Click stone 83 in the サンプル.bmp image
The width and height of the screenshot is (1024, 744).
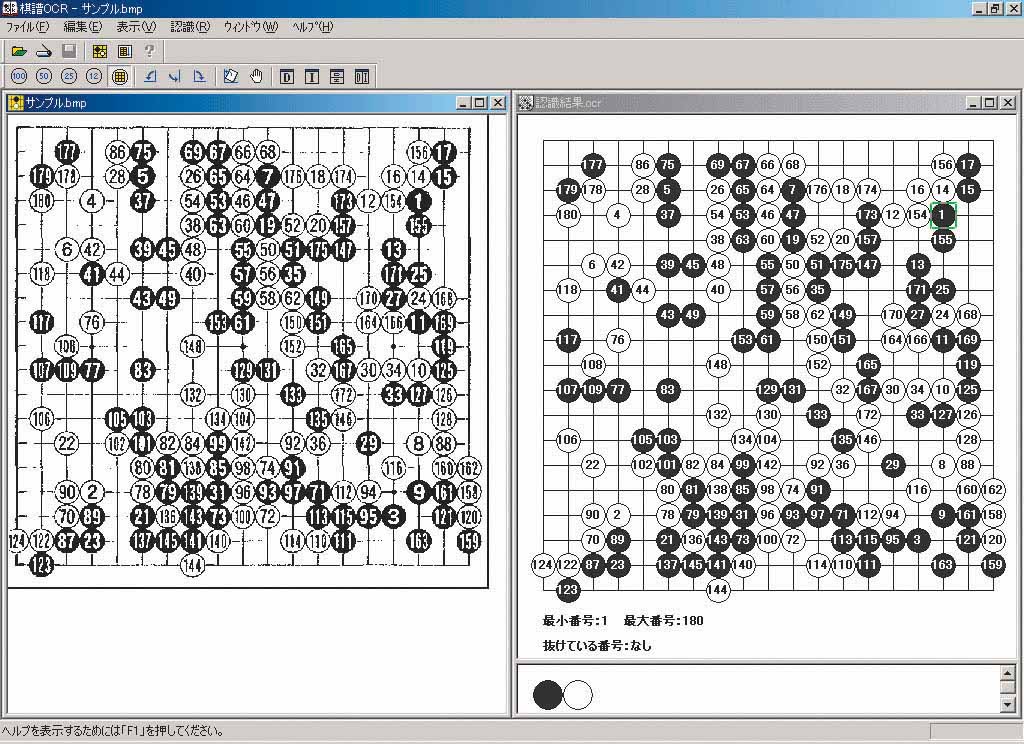coord(142,370)
